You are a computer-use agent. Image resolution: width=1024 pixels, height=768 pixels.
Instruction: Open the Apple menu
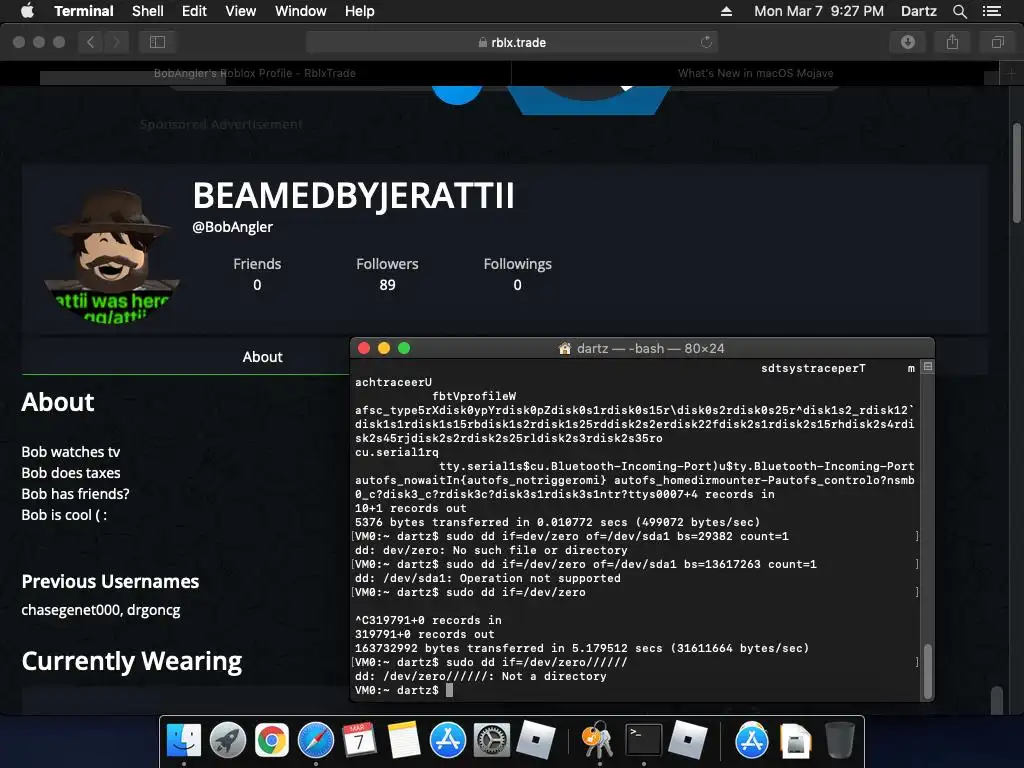coord(27,11)
